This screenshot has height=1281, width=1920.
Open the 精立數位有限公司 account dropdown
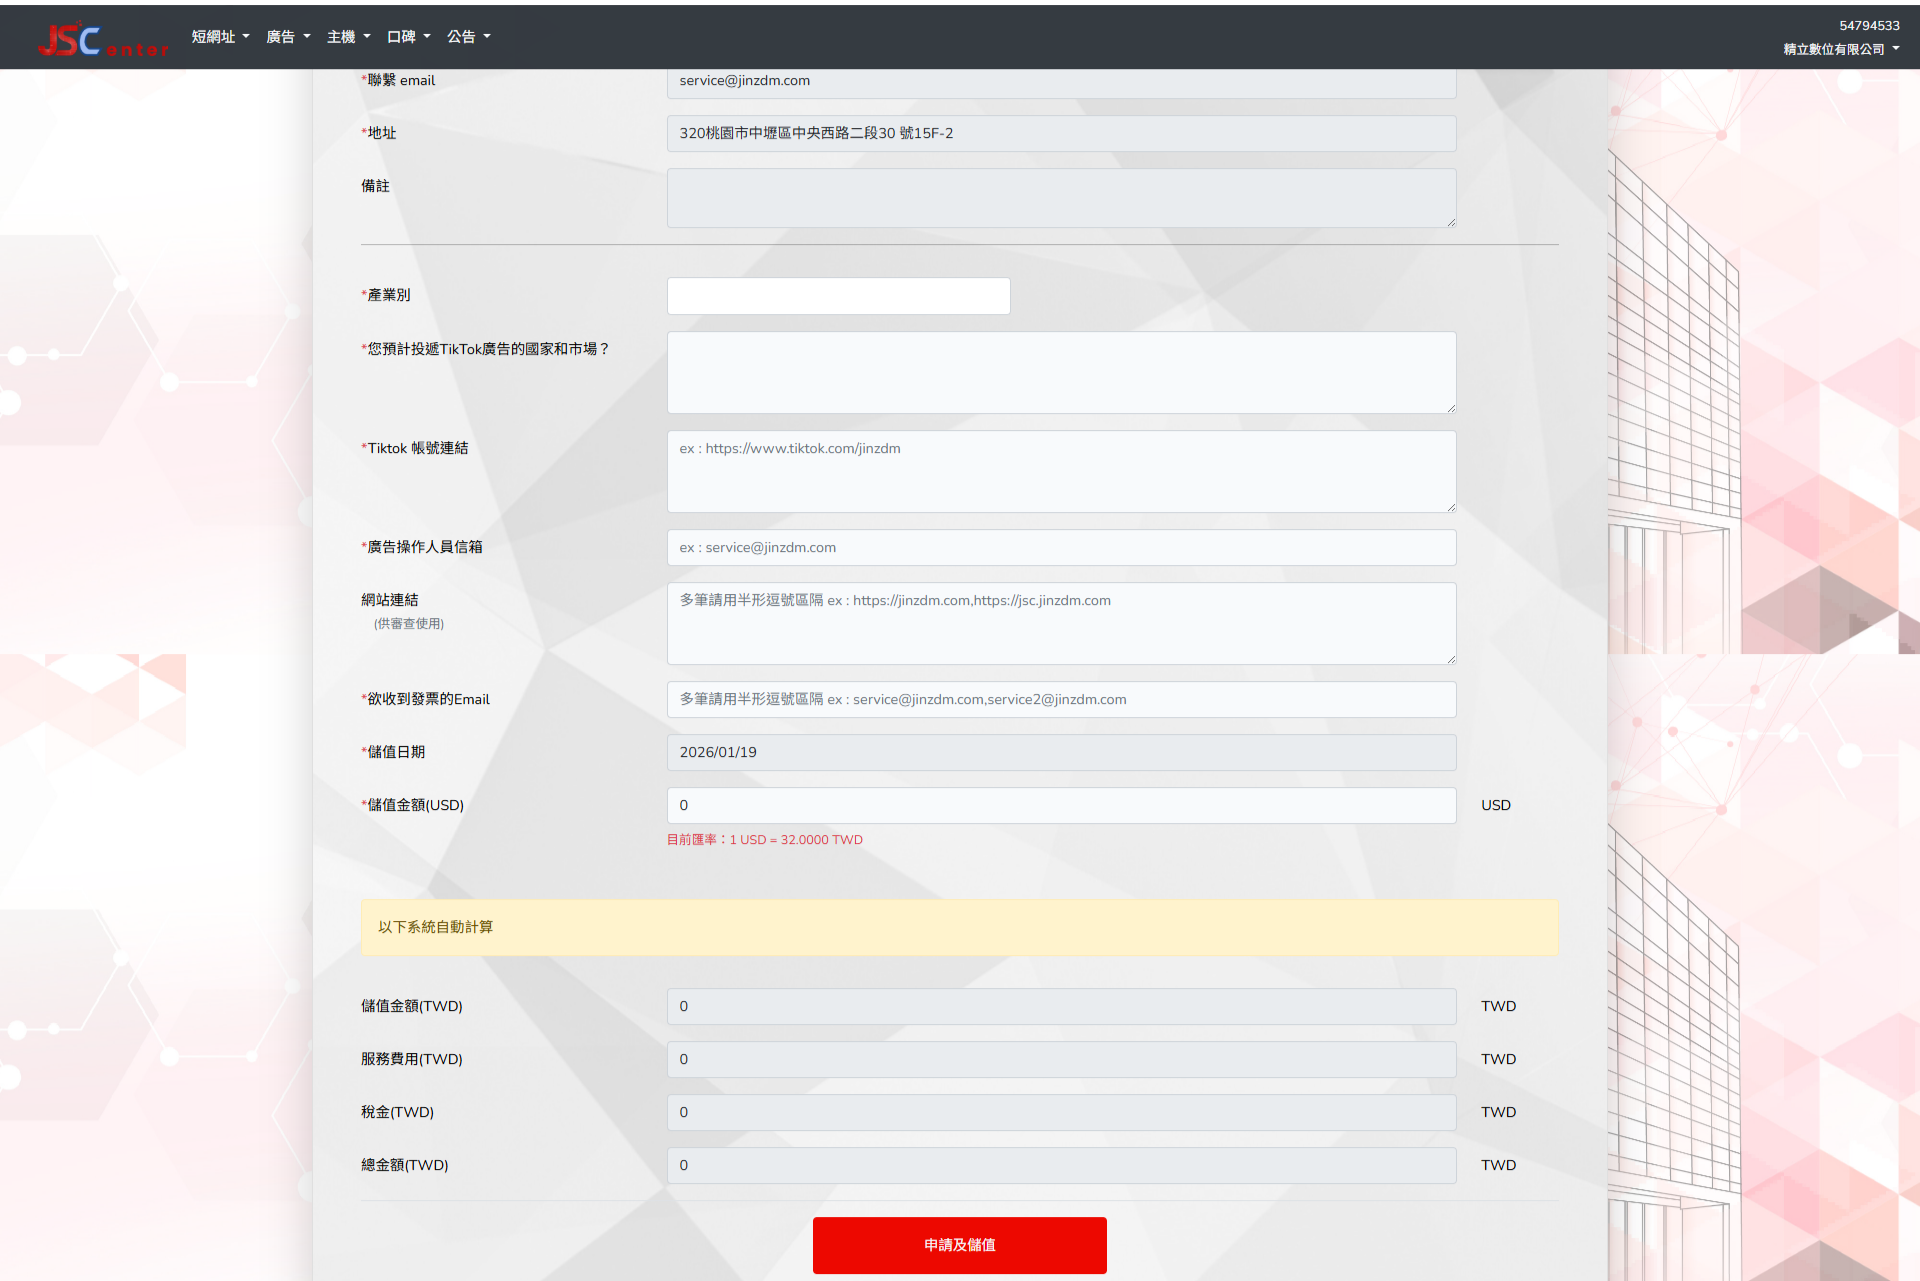point(1840,49)
